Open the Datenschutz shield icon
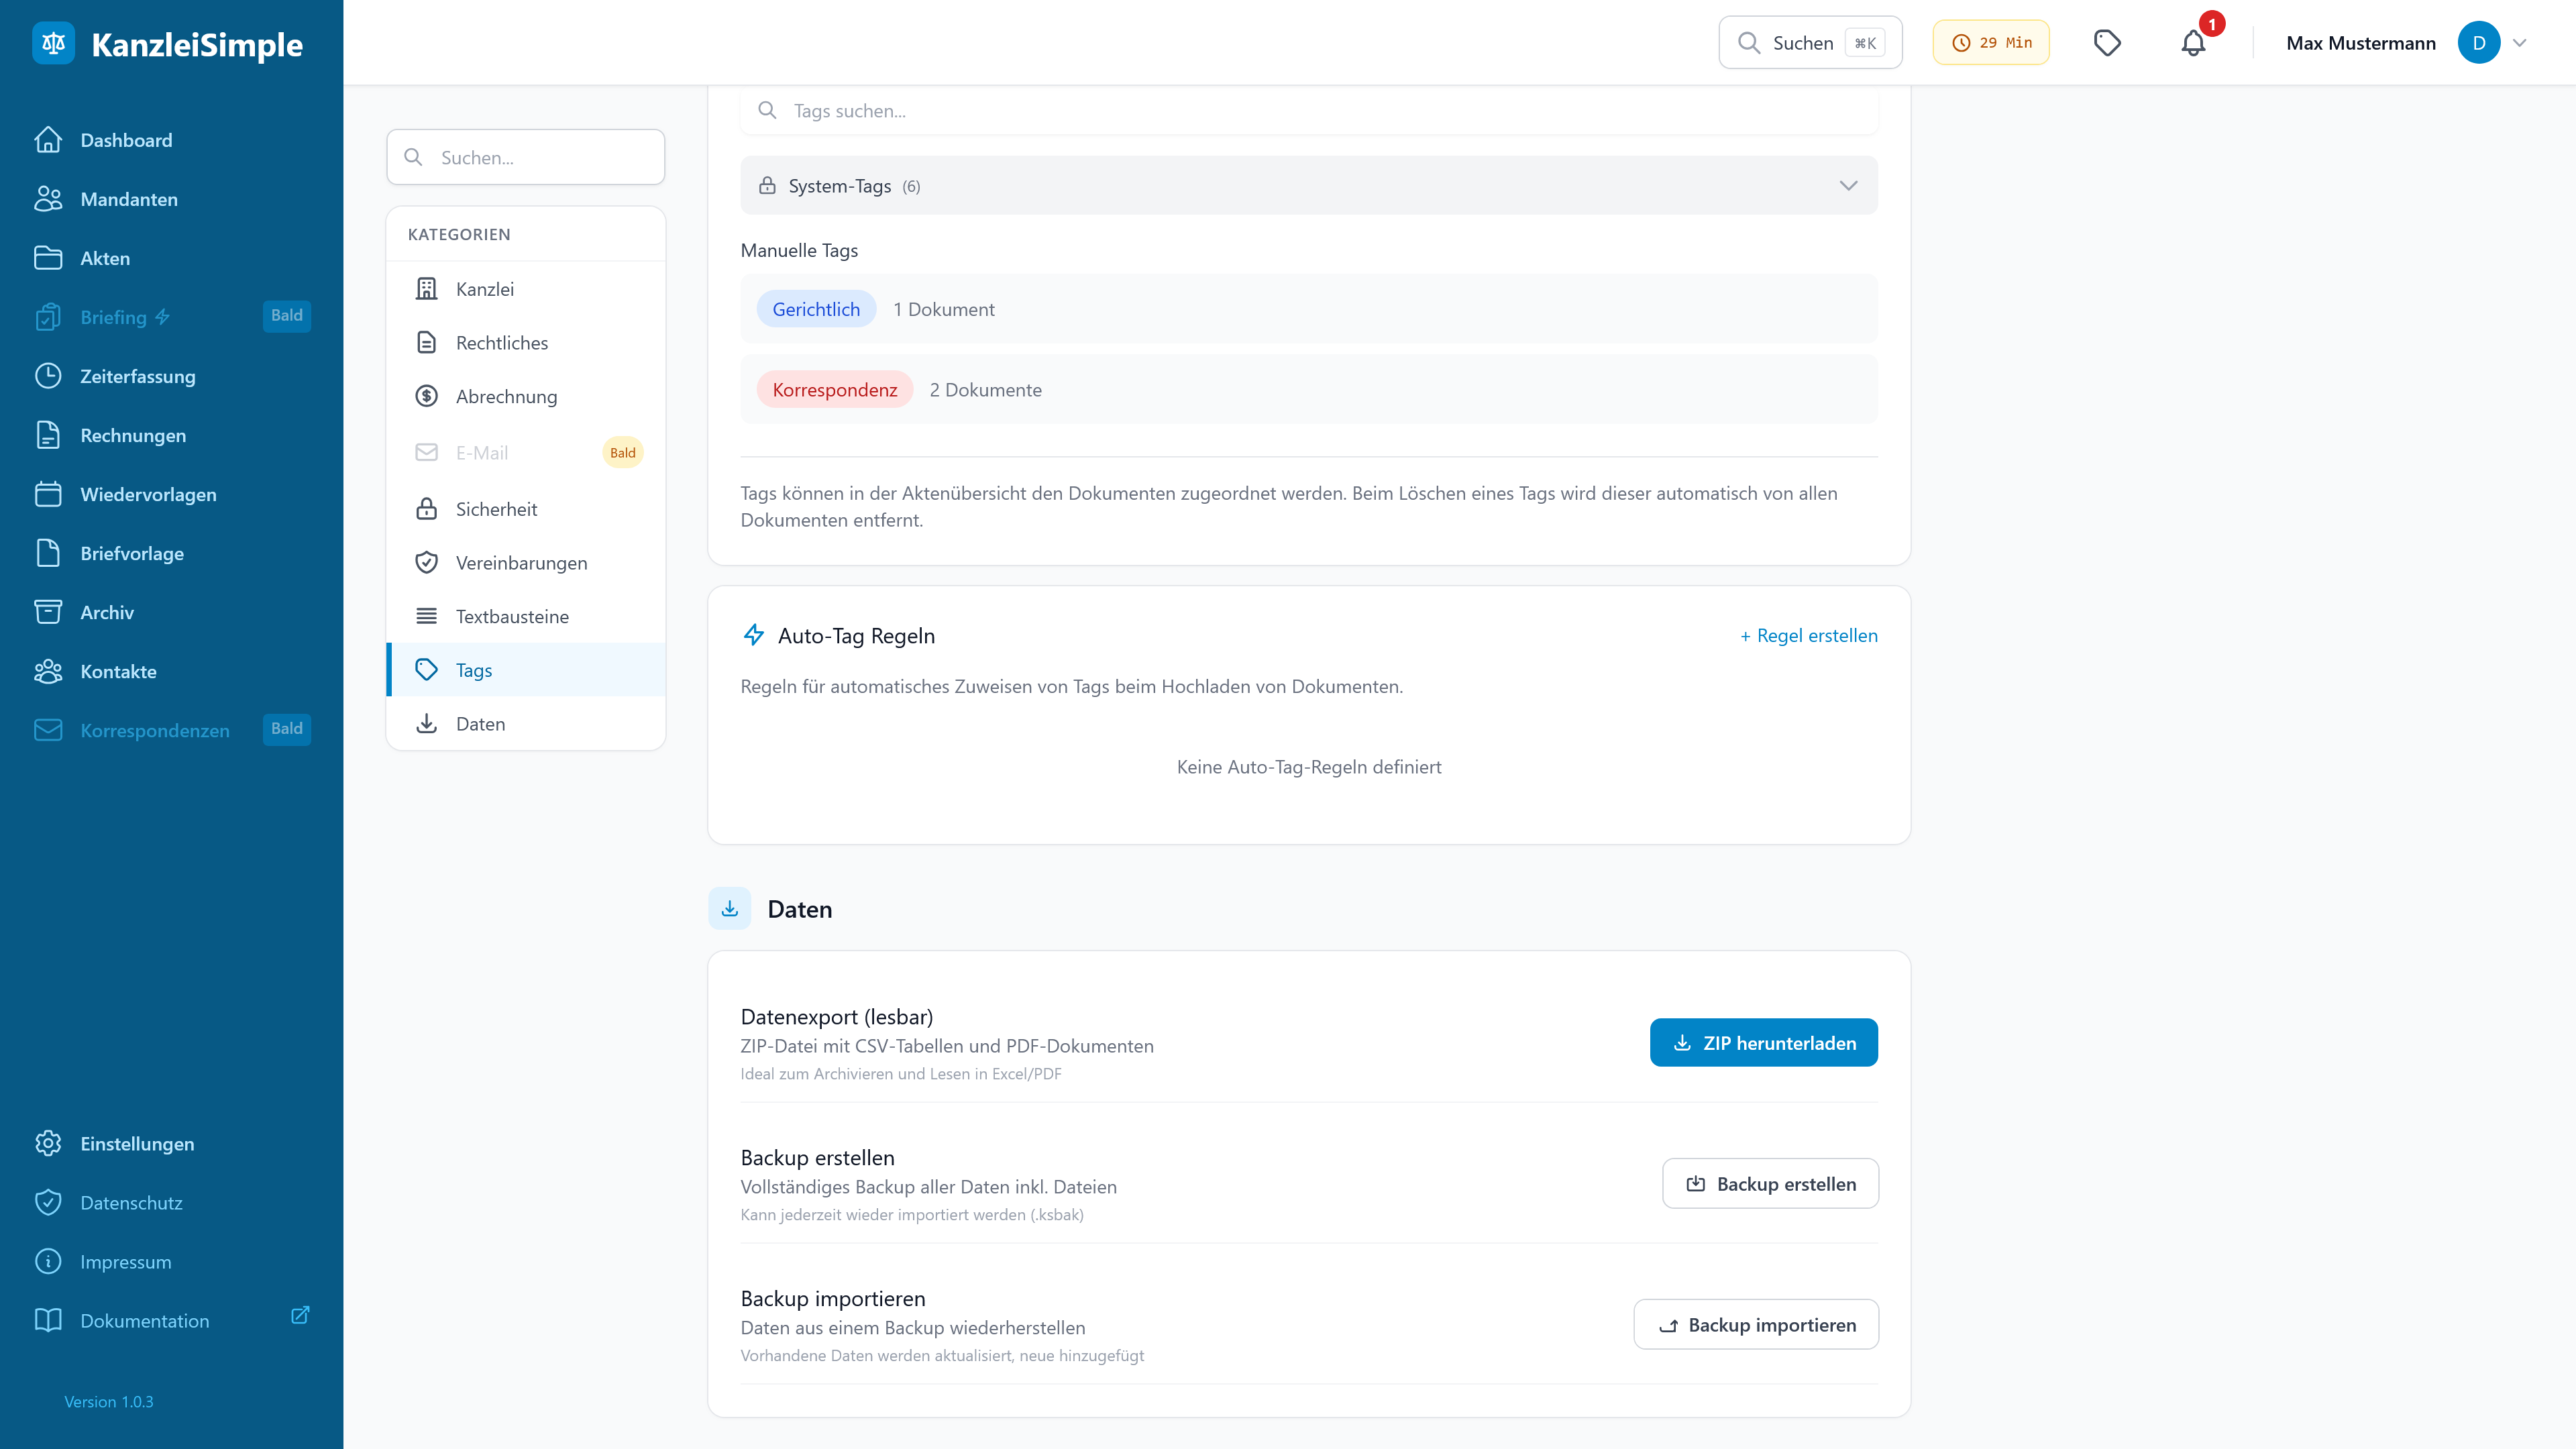Image resolution: width=2576 pixels, height=1449 pixels. point(49,1202)
